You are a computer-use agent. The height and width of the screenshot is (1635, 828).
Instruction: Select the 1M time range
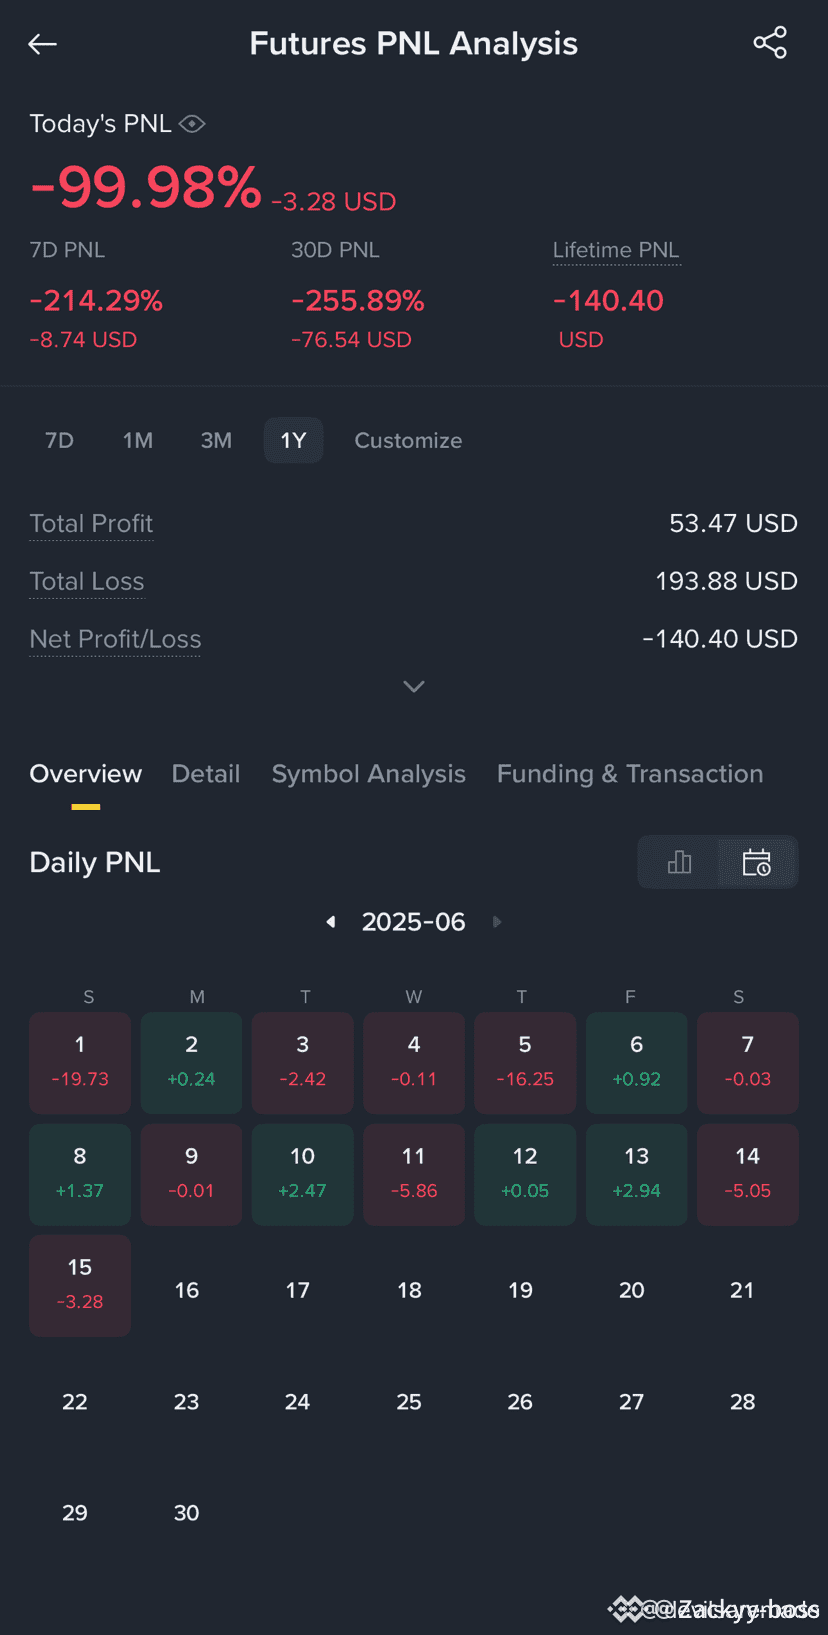pyautogui.click(x=138, y=440)
